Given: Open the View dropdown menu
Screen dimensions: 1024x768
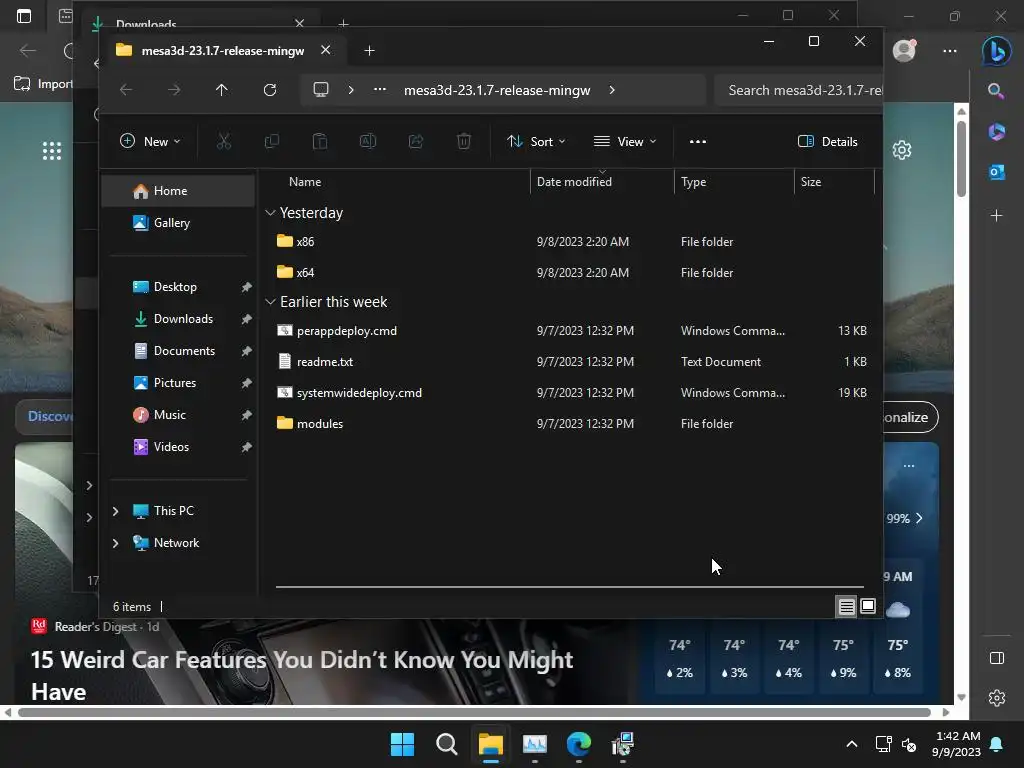Looking at the screenshot, I should tap(625, 141).
